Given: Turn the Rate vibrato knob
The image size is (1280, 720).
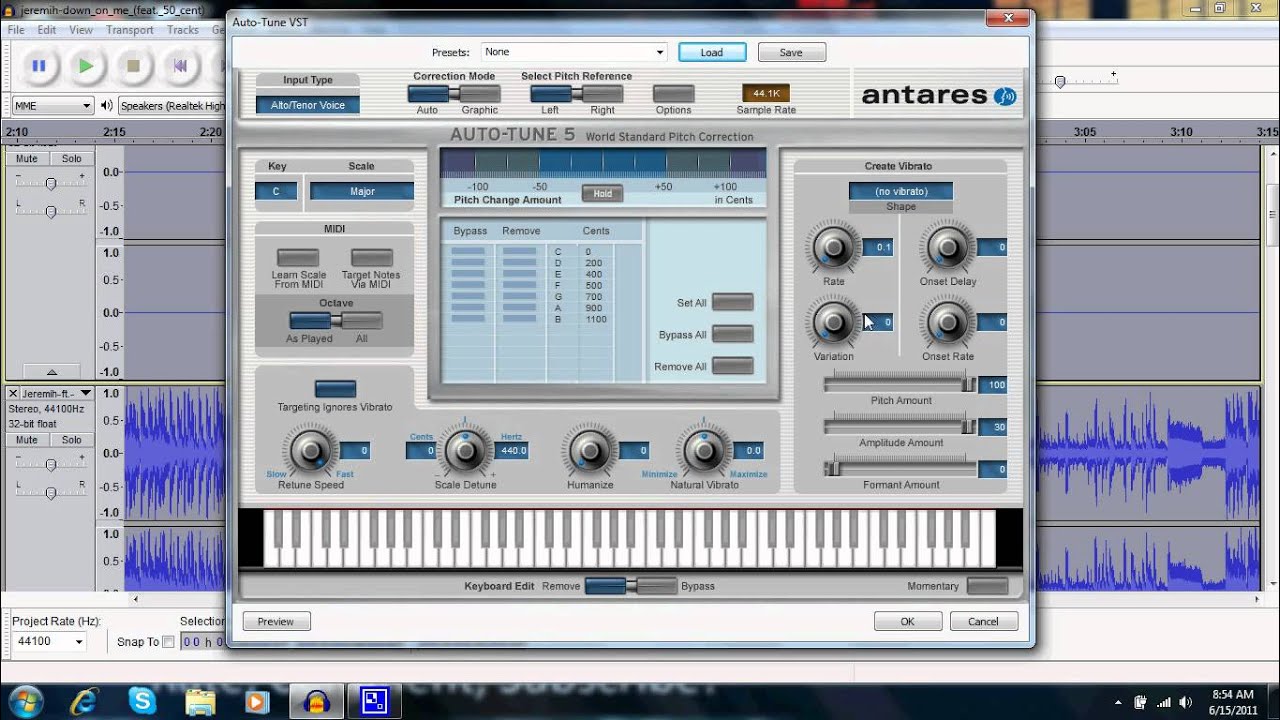Looking at the screenshot, I should pos(833,247).
